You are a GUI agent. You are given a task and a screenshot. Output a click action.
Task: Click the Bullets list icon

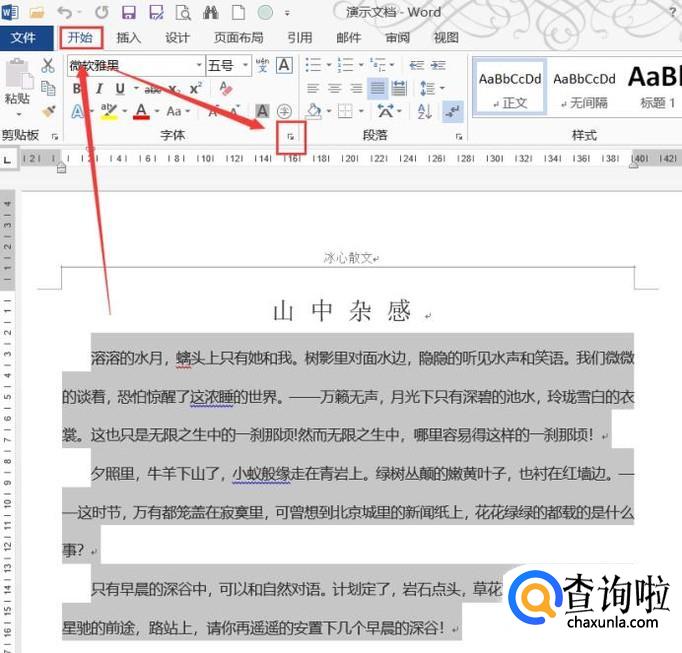[313, 65]
